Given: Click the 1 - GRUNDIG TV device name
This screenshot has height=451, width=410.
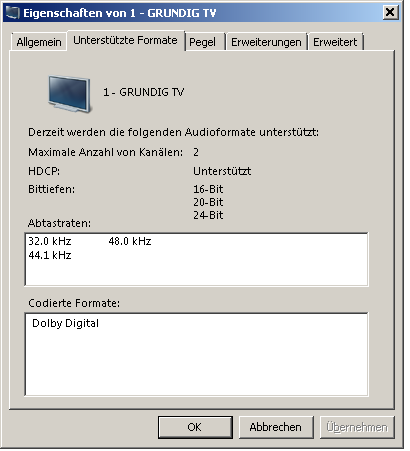Looking at the screenshot, I should (x=143, y=92).
